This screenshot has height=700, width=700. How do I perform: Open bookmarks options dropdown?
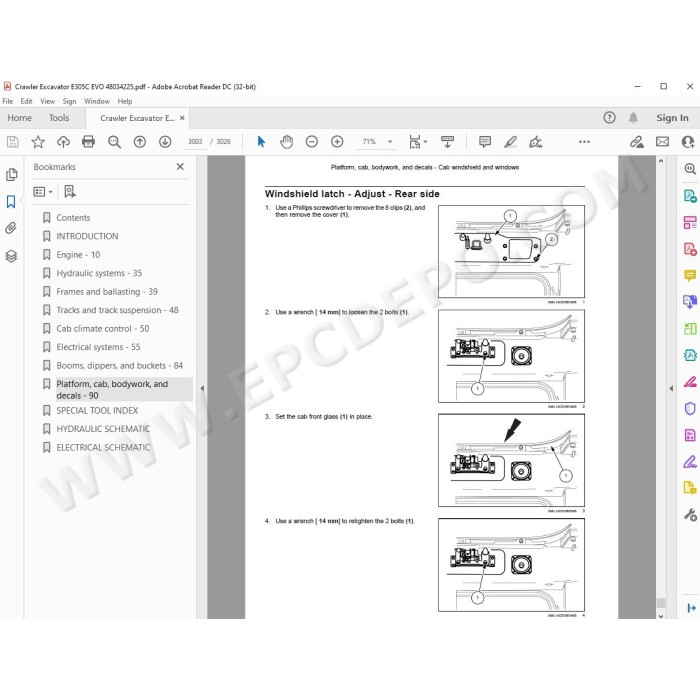click(43, 192)
